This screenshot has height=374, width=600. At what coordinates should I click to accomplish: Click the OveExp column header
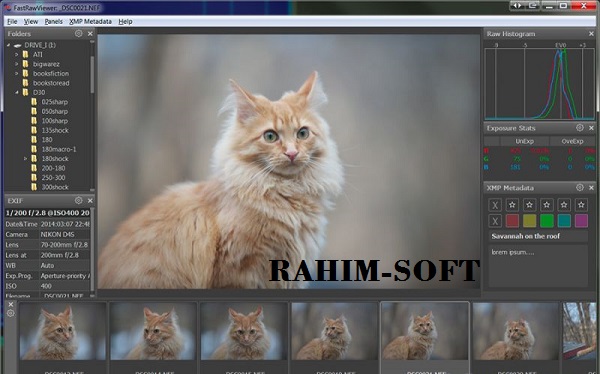coord(572,141)
